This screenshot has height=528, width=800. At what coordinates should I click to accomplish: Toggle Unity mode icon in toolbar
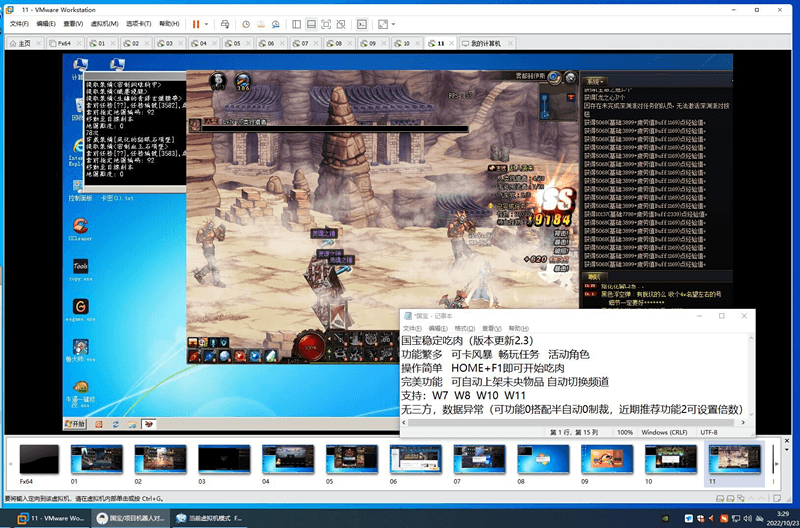point(341,24)
